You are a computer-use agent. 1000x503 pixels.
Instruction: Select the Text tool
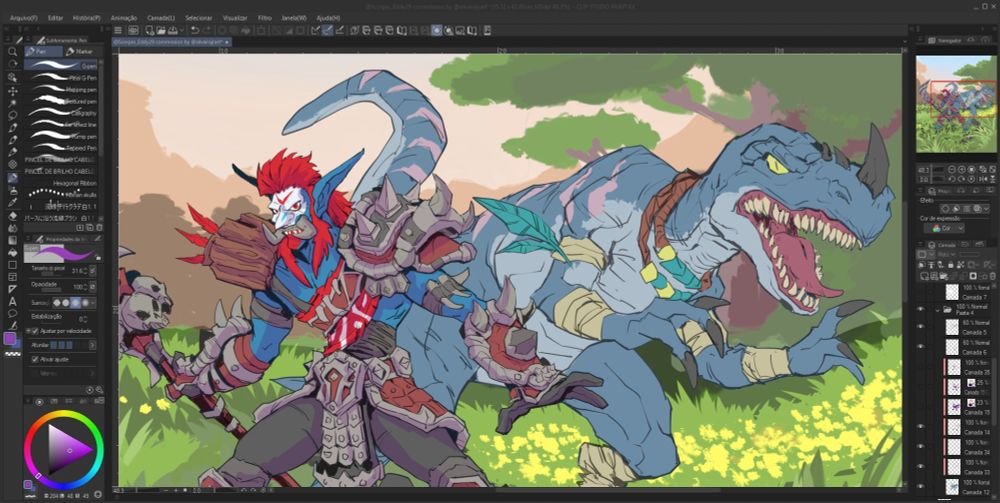12,302
